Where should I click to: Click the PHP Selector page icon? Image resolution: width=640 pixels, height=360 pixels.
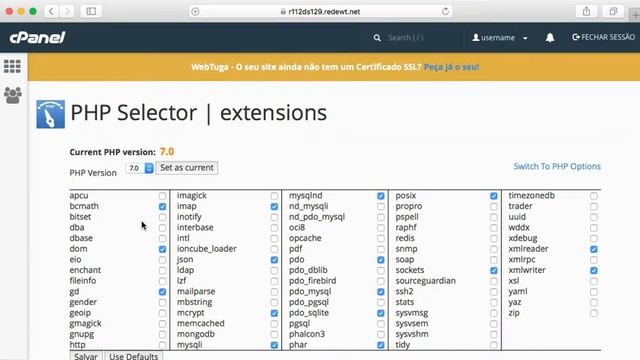click(50, 114)
